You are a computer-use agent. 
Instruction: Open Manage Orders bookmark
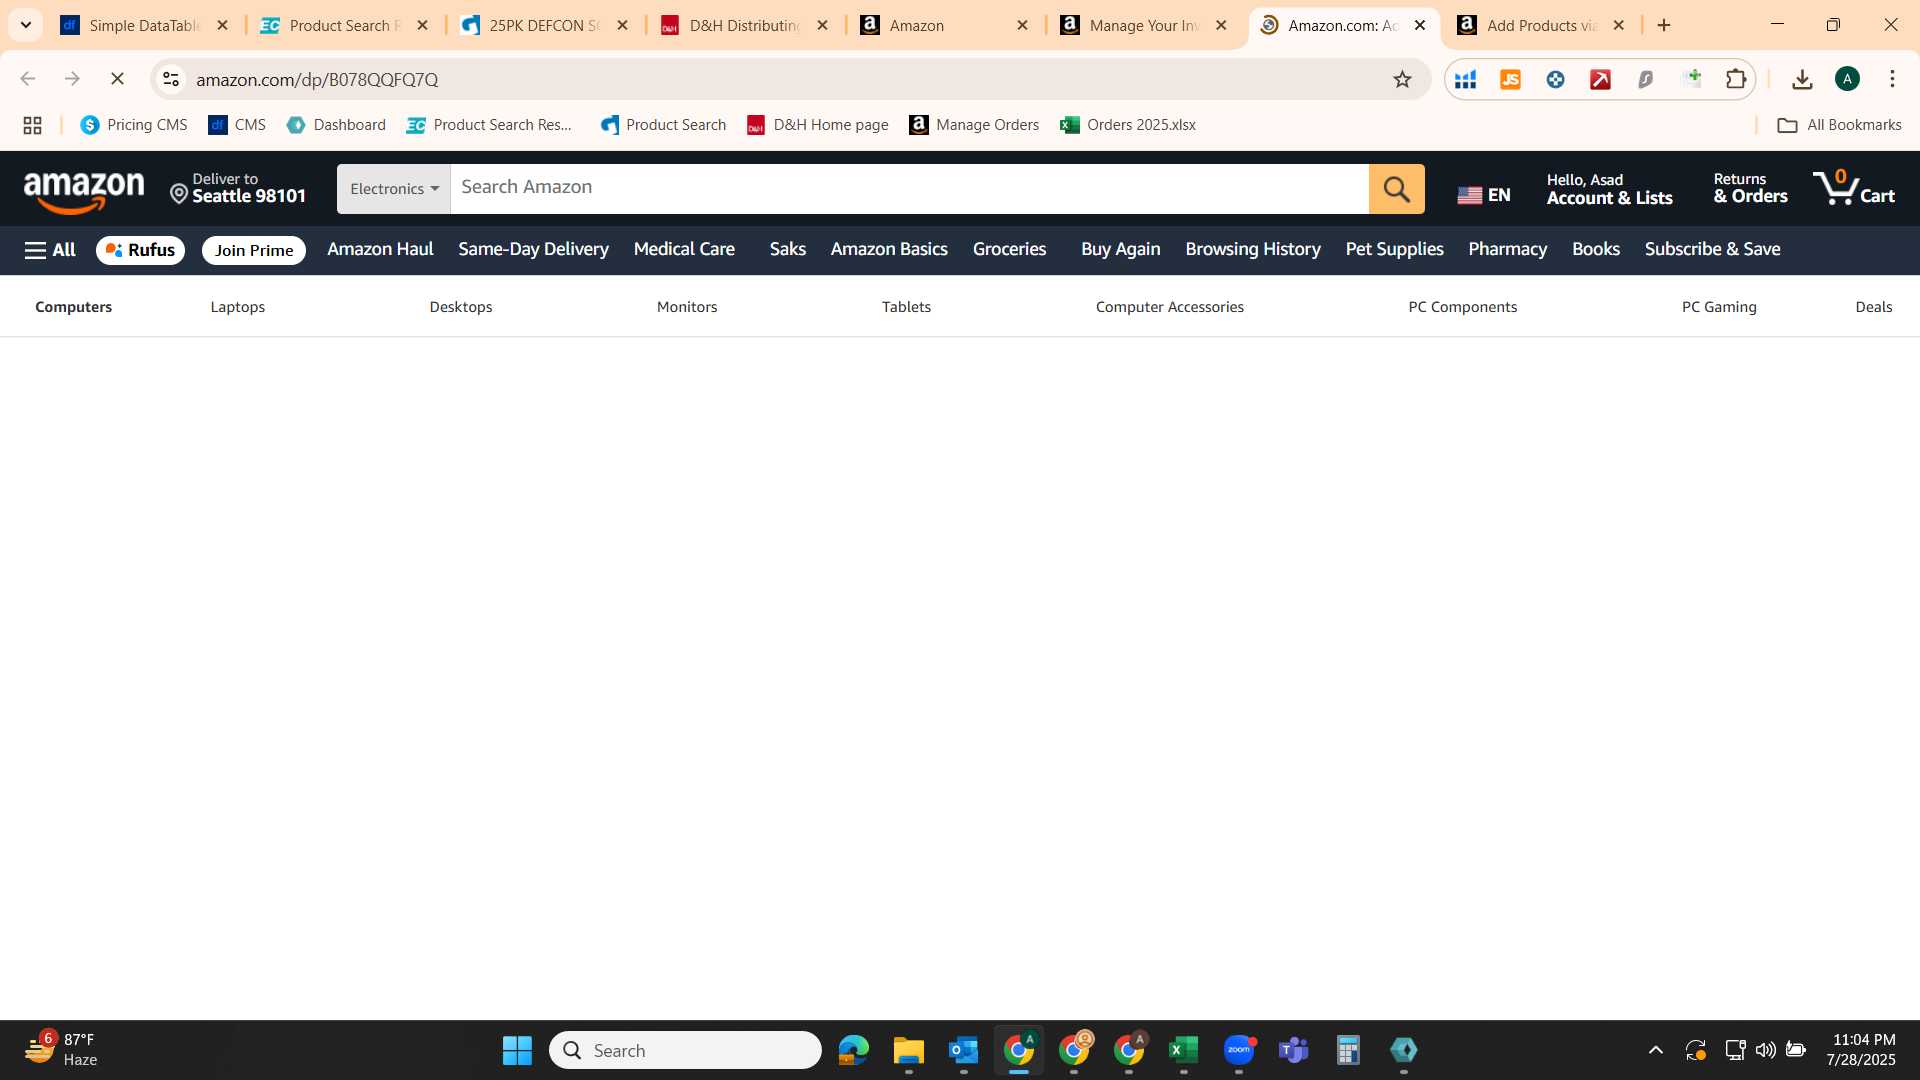pos(974,125)
